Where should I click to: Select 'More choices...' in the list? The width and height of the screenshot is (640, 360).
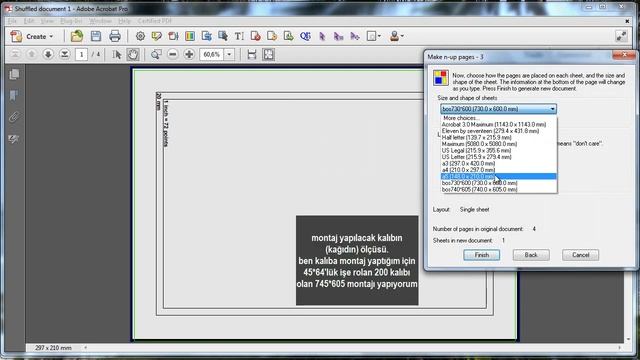coord(498,118)
